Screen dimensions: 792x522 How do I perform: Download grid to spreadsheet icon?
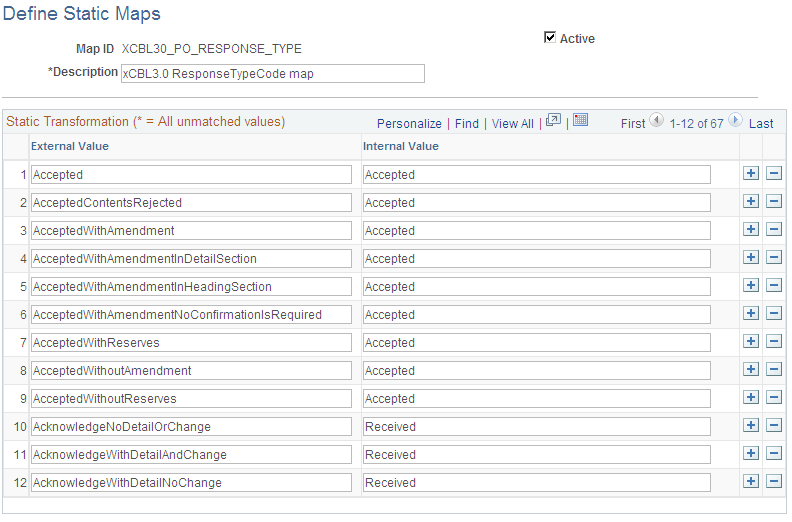(580, 120)
